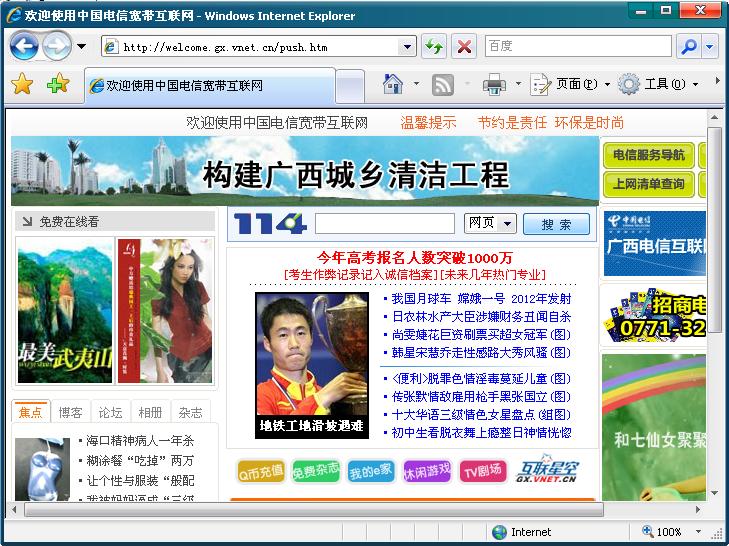
Task: Open link 让个性与服装"般配
Action: (140, 480)
